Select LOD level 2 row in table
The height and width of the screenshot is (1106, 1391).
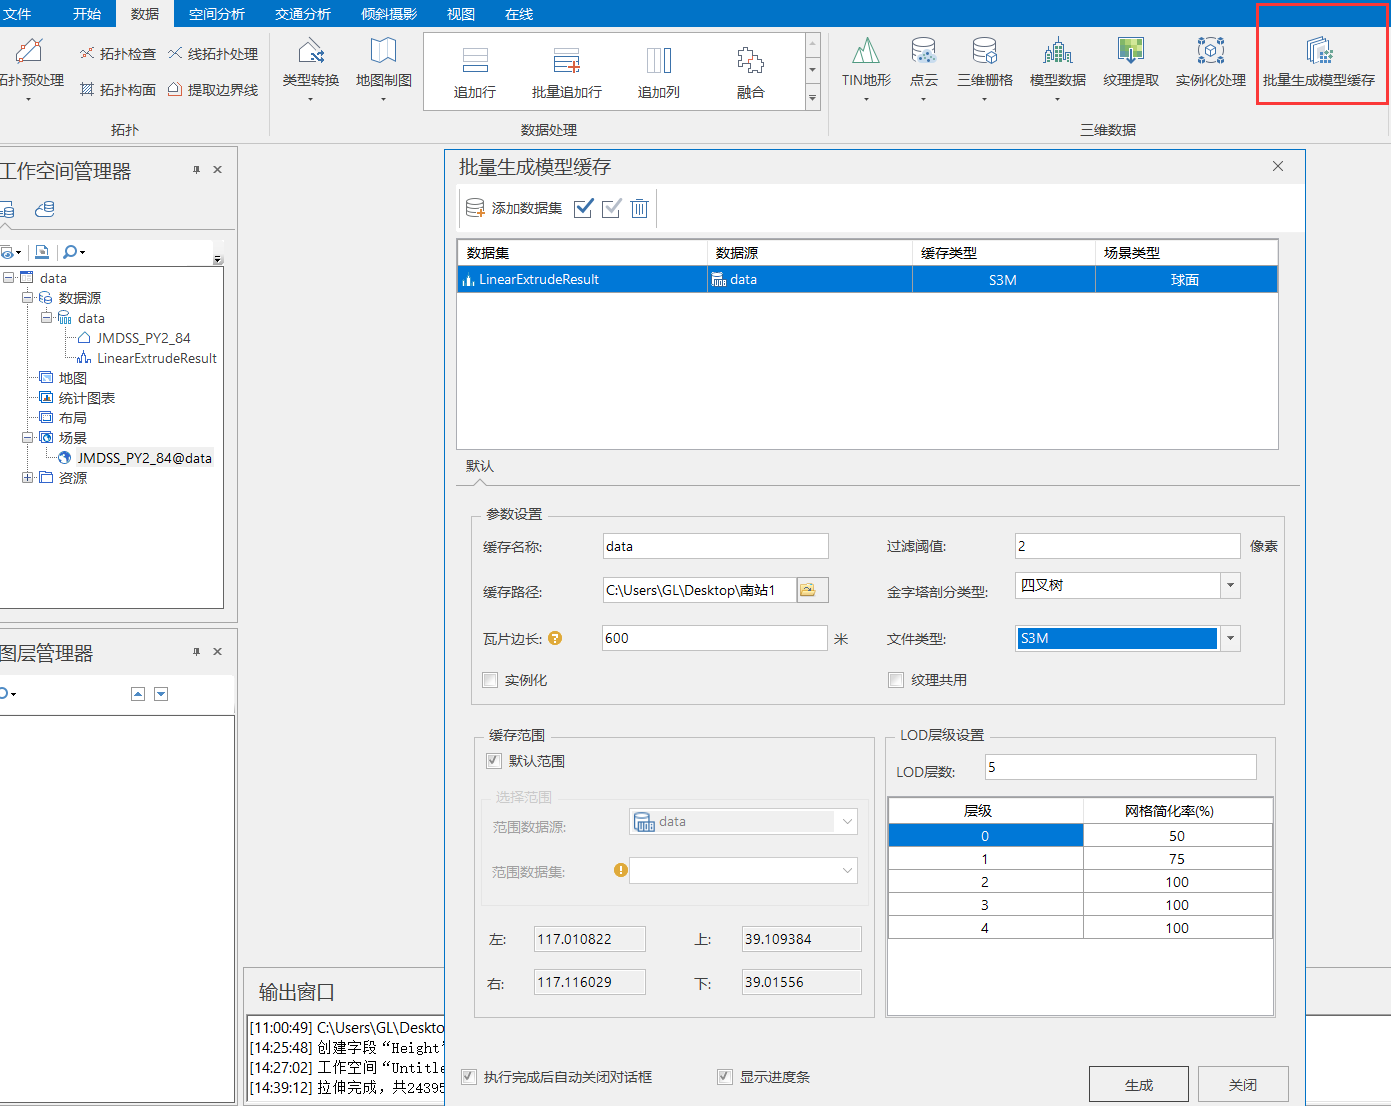coord(1080,882)
